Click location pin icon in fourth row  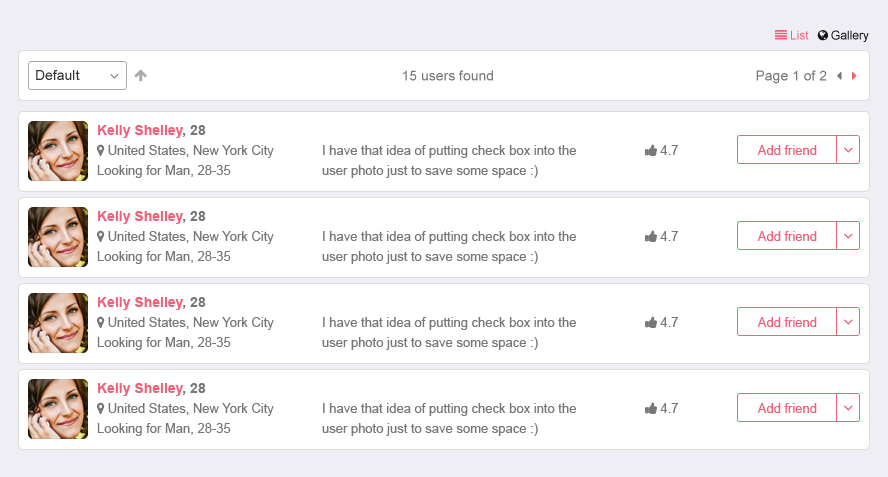(x=101, y=409)
